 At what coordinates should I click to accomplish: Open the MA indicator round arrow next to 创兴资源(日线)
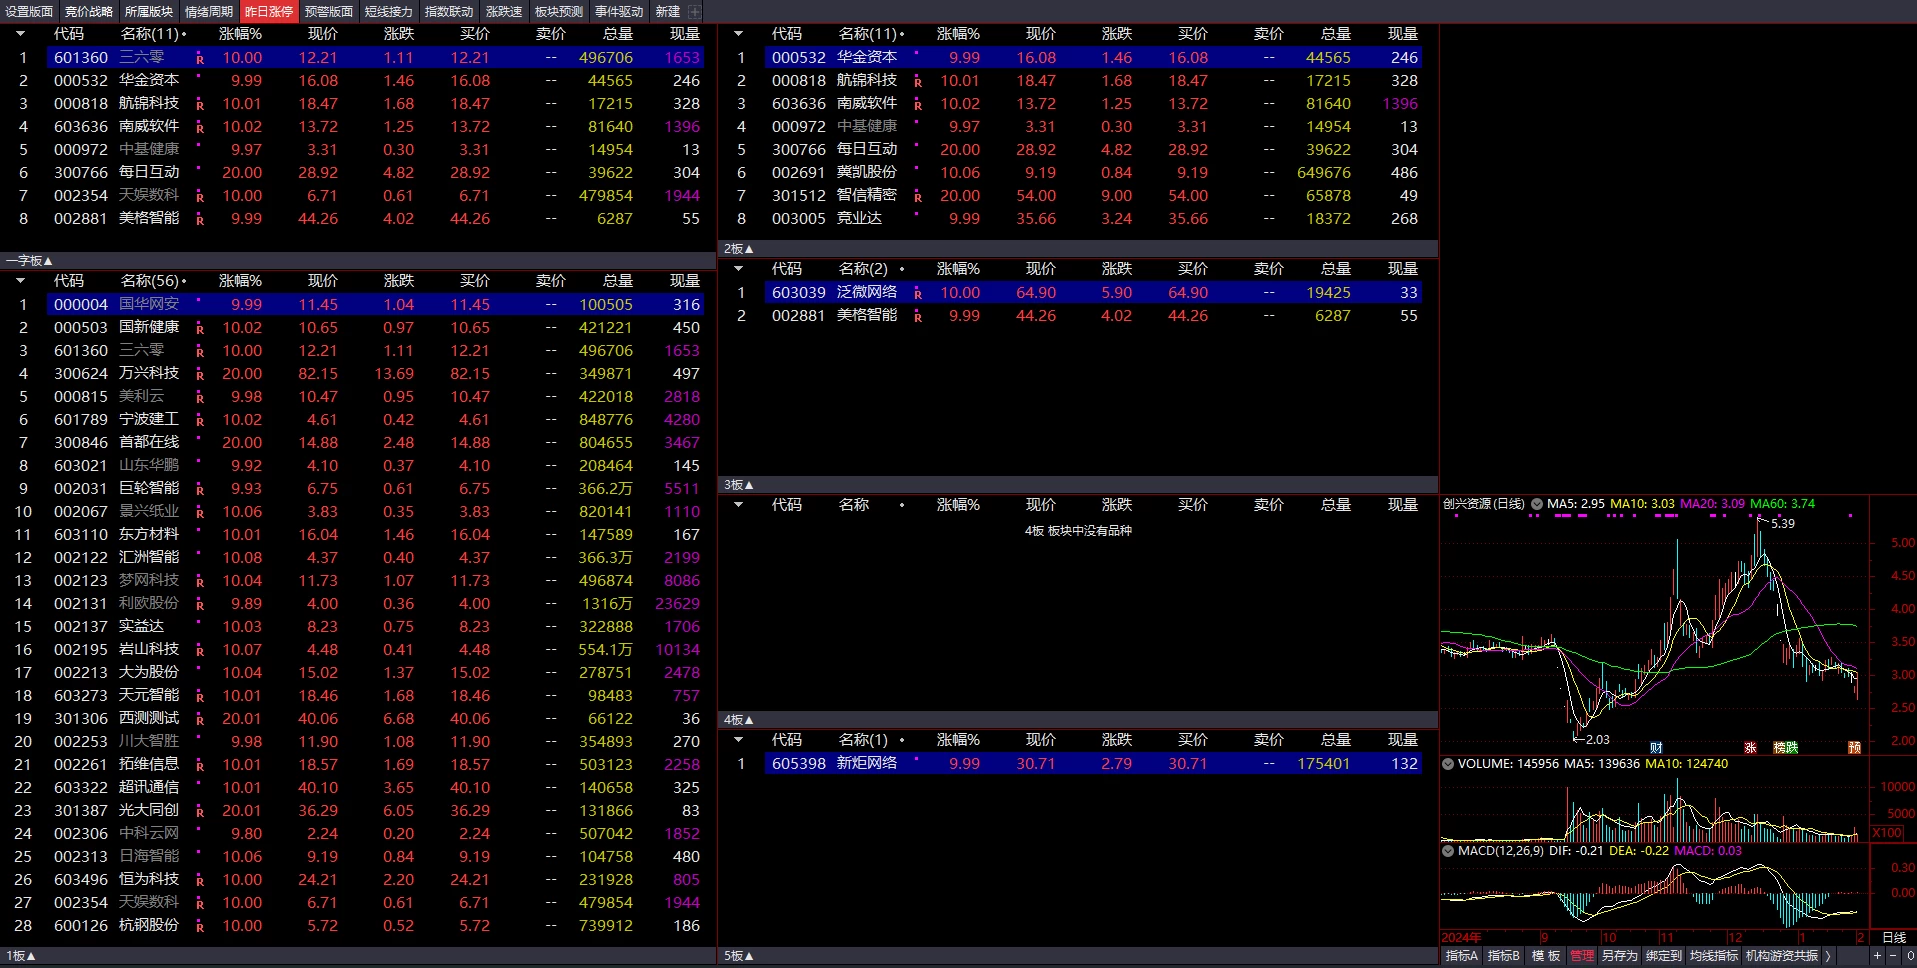(1536, 504)
